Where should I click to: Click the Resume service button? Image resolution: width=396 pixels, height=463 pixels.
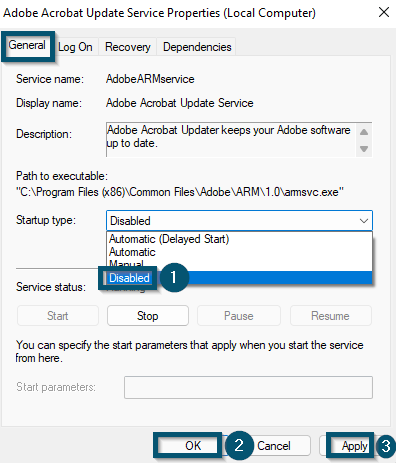(x=330, y=316)
